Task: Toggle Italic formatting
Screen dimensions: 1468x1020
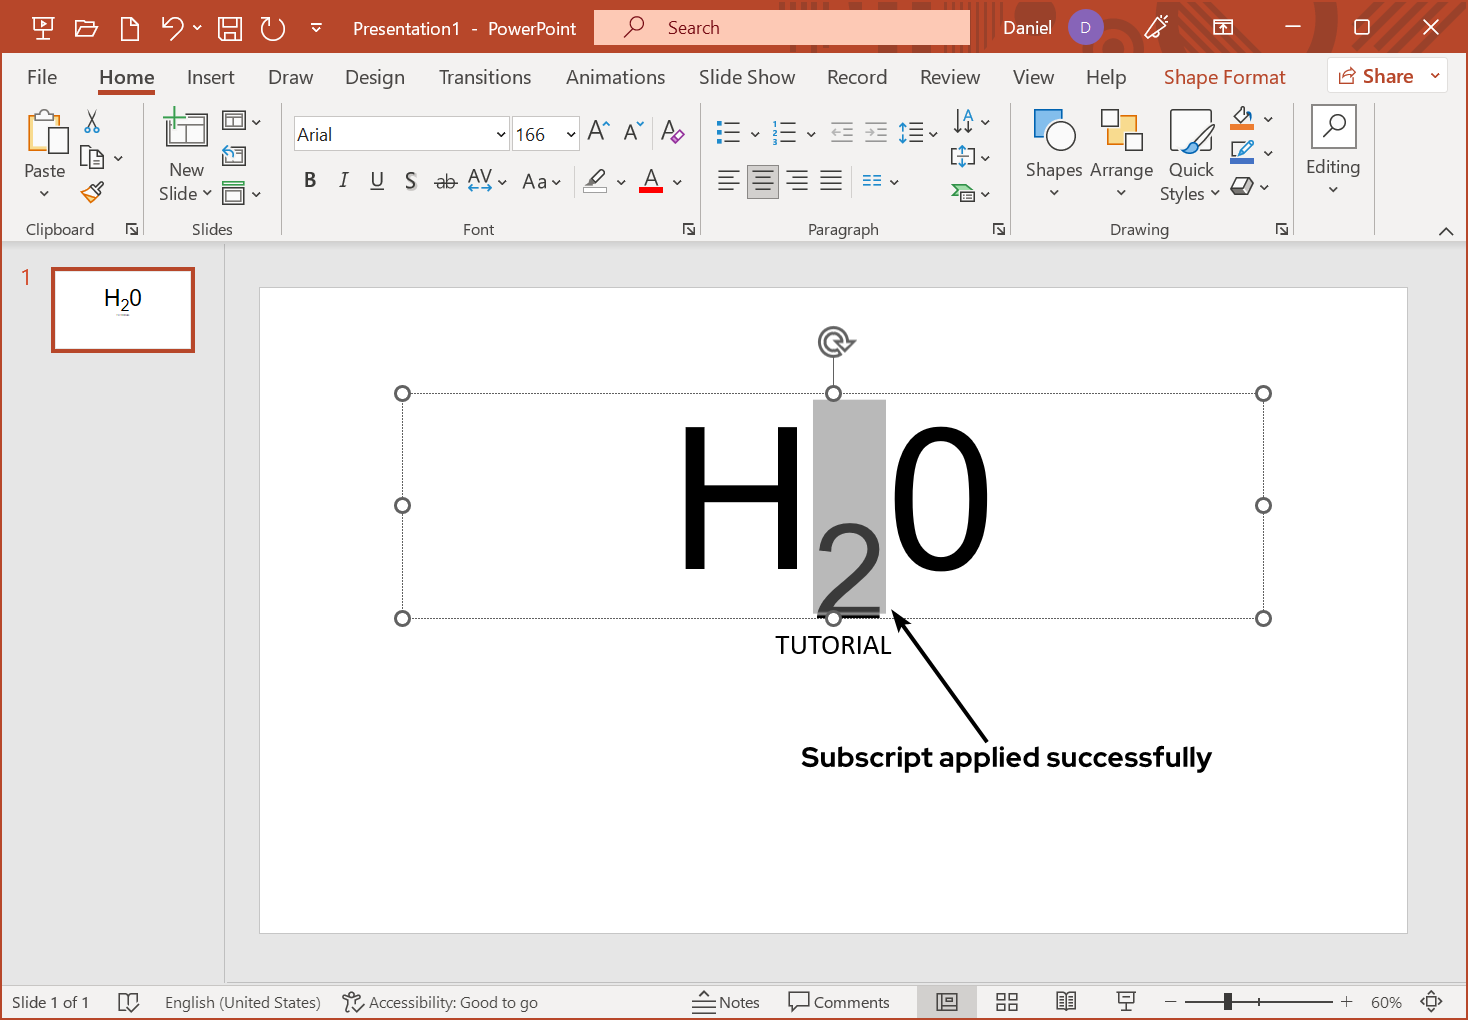Action: 343,181
